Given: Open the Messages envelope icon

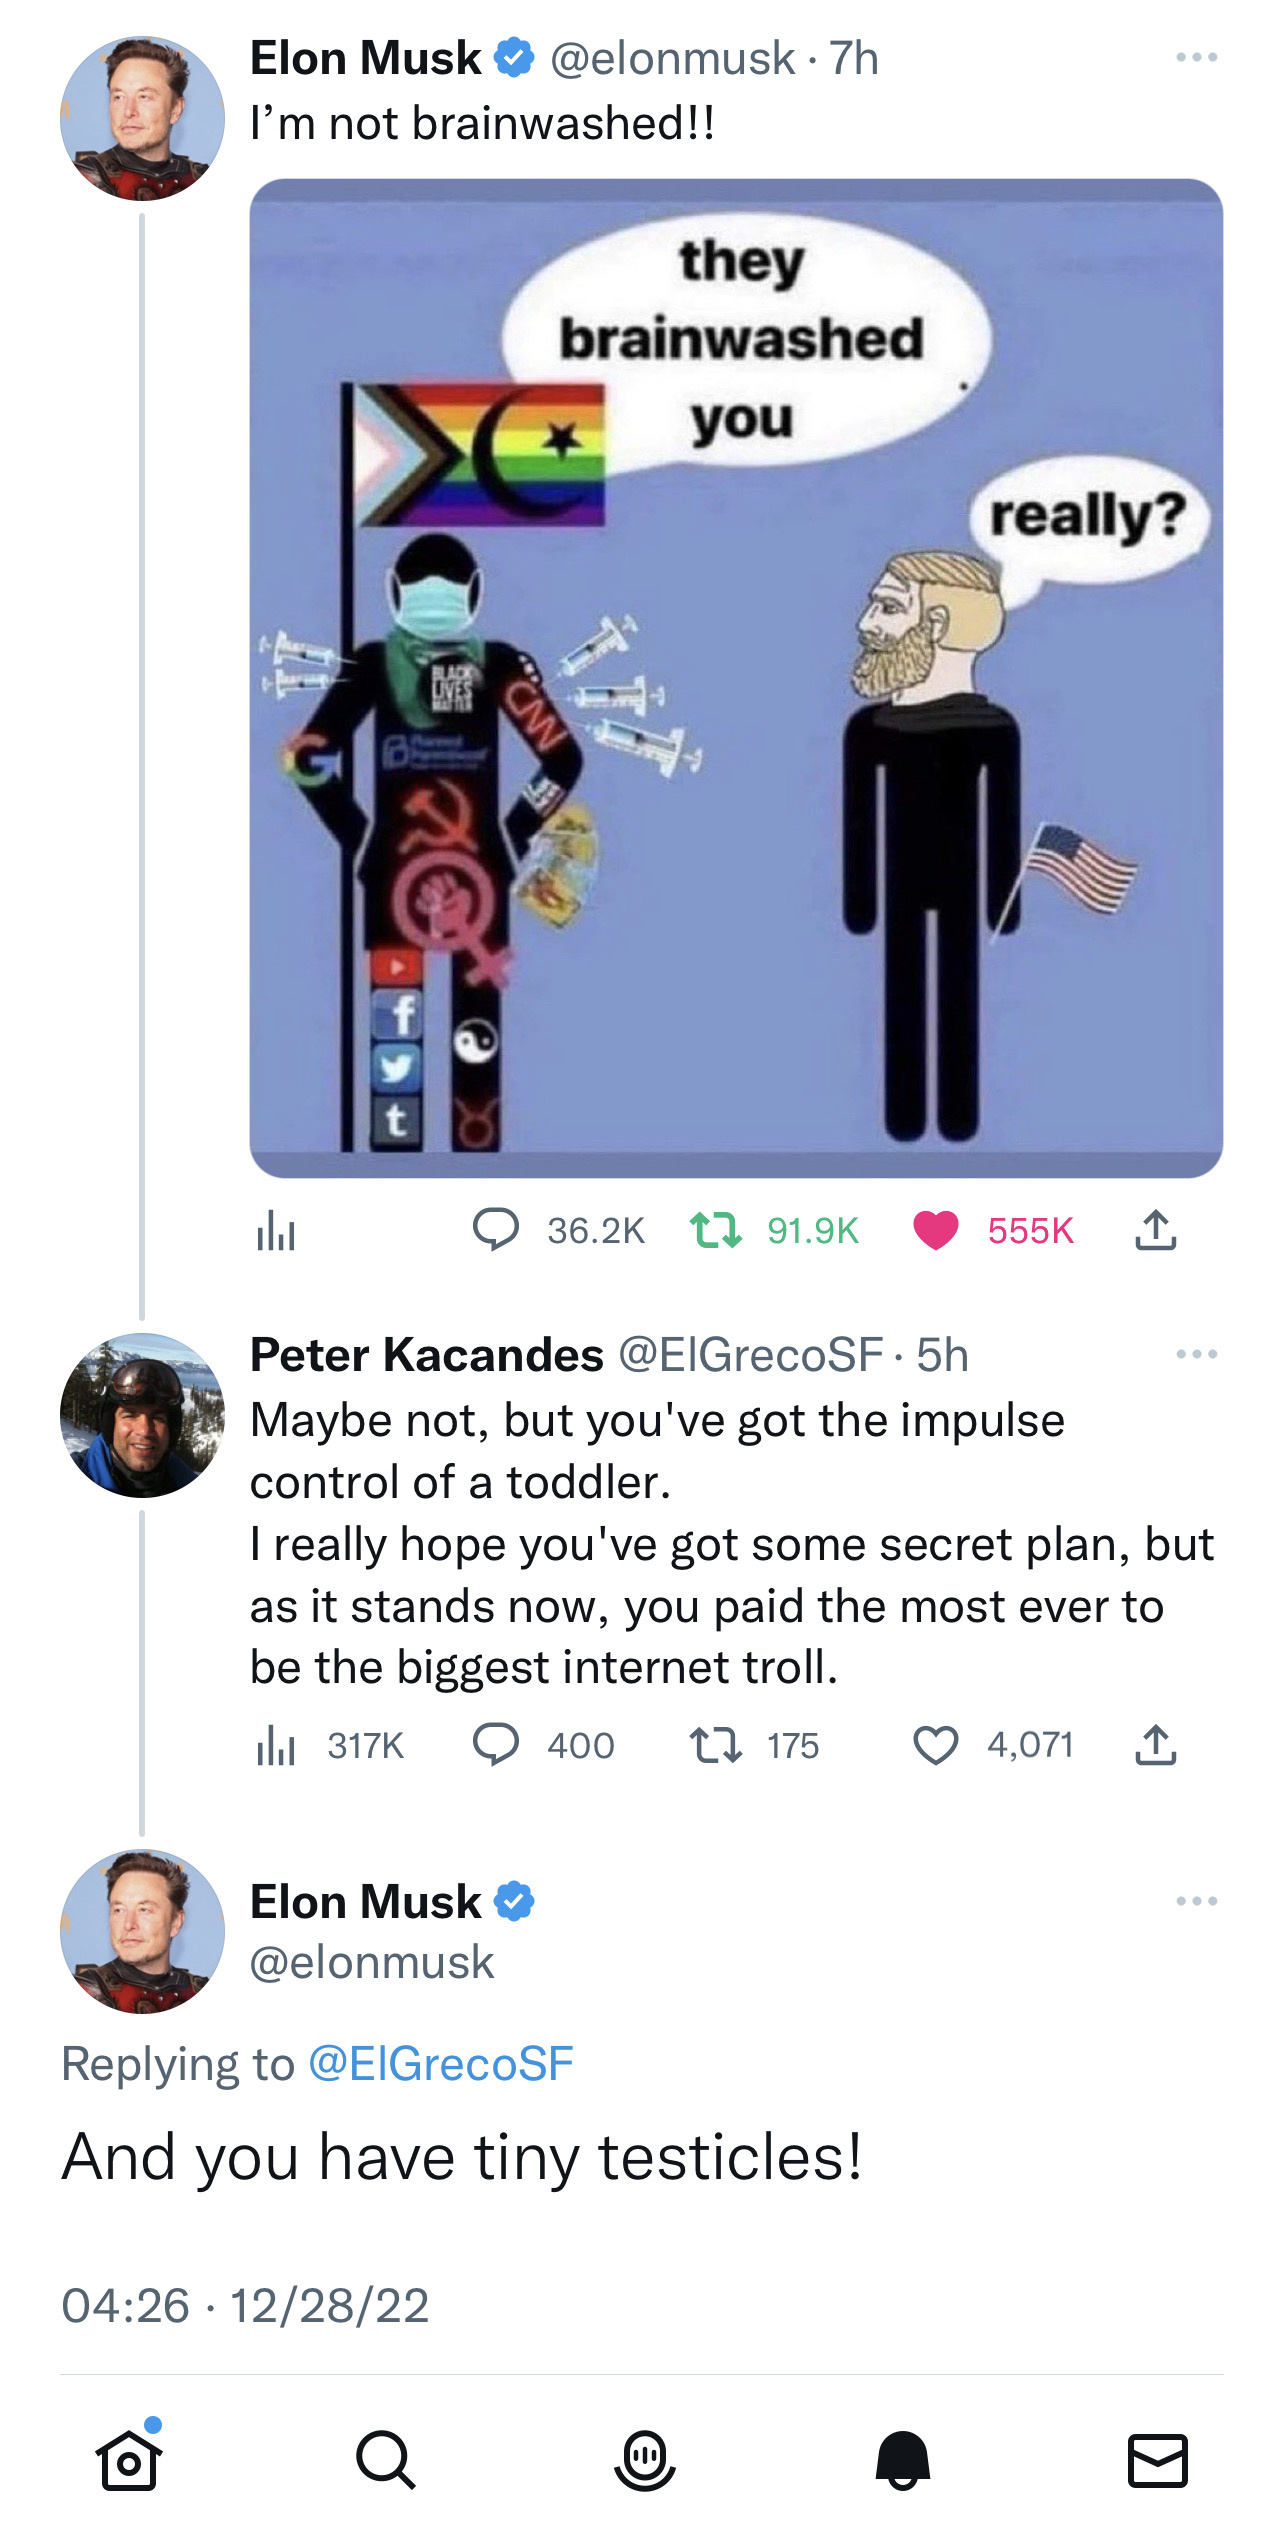Looking at the screenshot, I should pyautogui.click(x=1158, y=2460).
